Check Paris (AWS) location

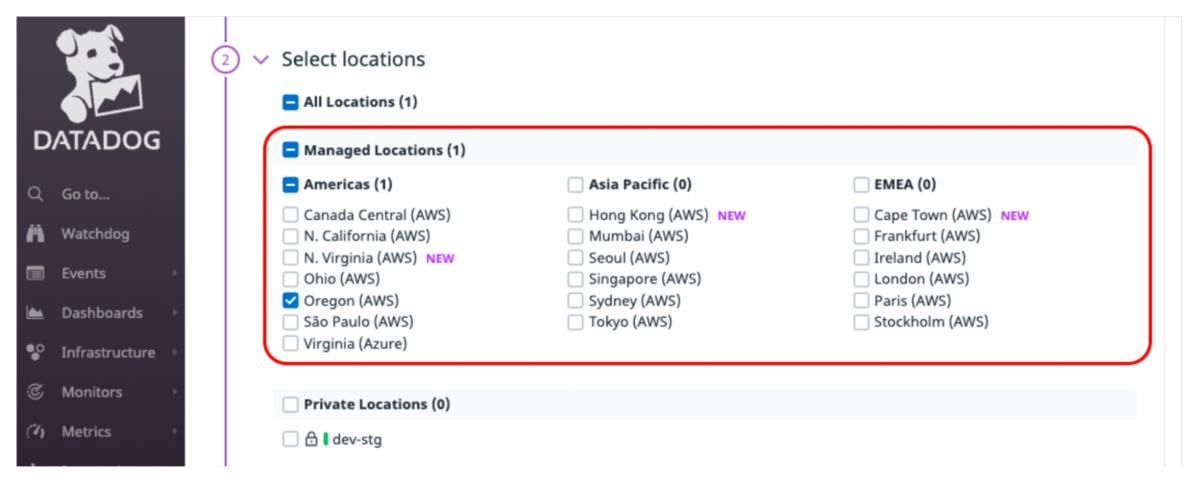click(x=861, y=300)
